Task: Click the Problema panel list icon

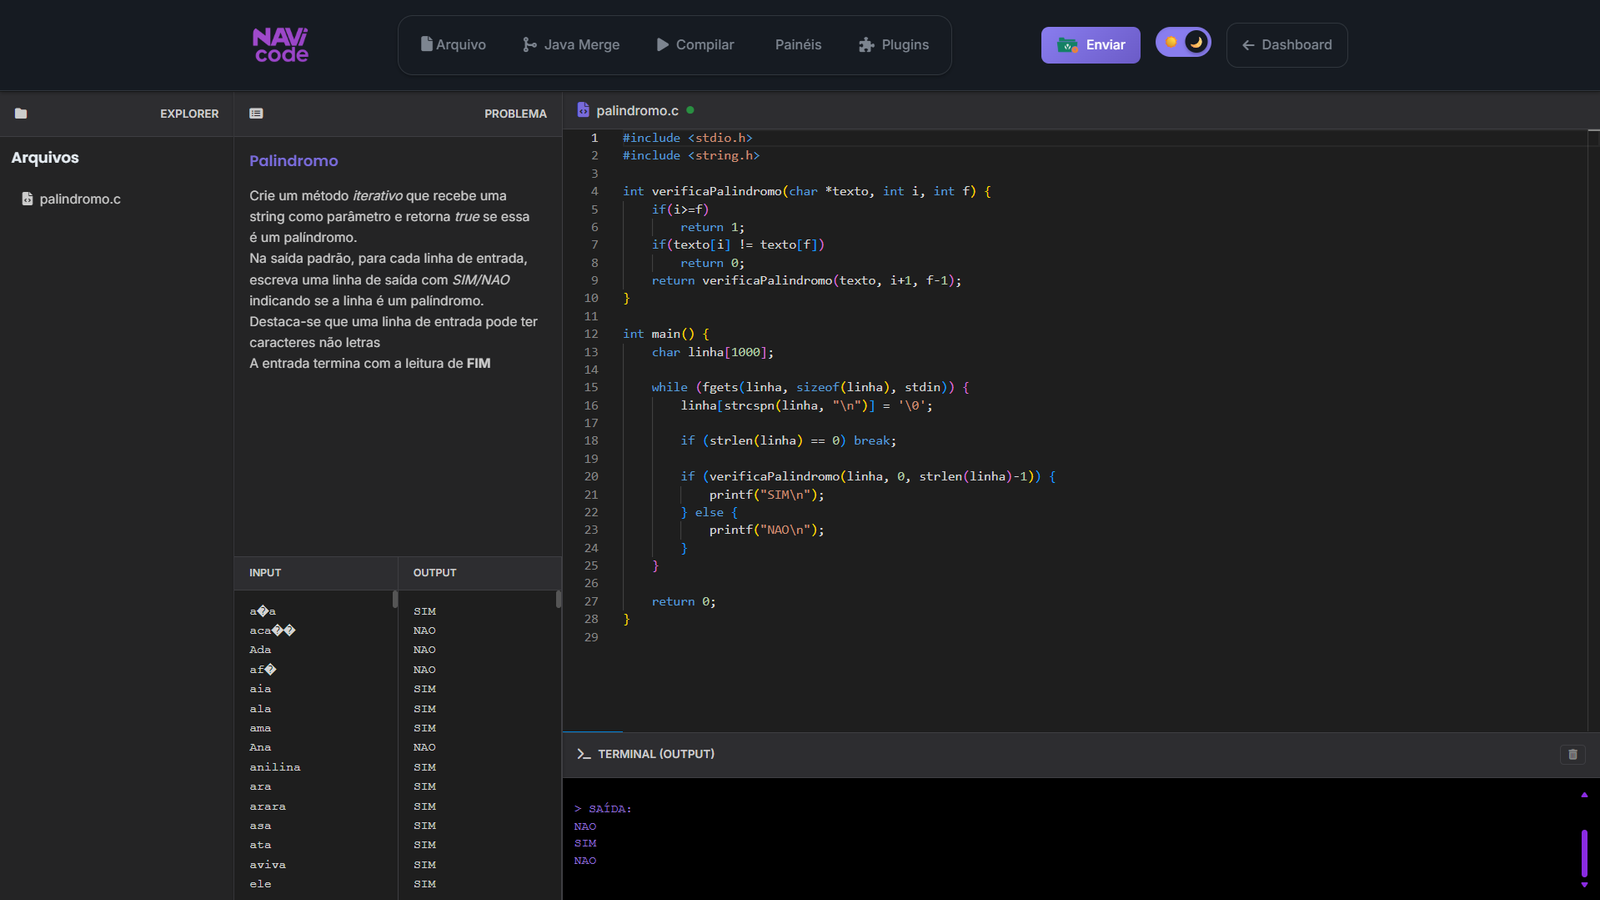Action: [256, 114]
